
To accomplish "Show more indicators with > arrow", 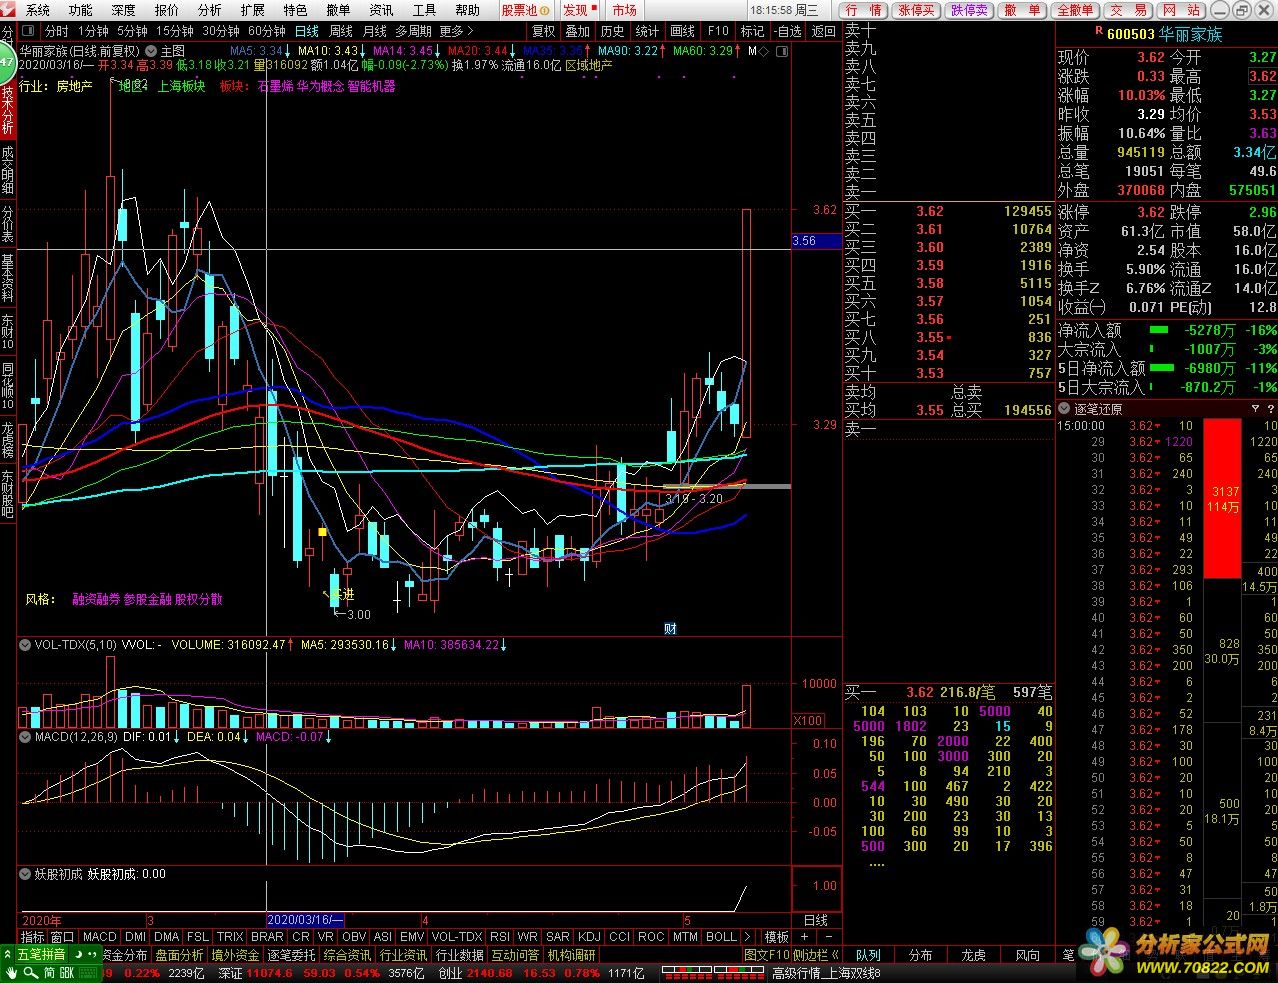I will 749,937.
